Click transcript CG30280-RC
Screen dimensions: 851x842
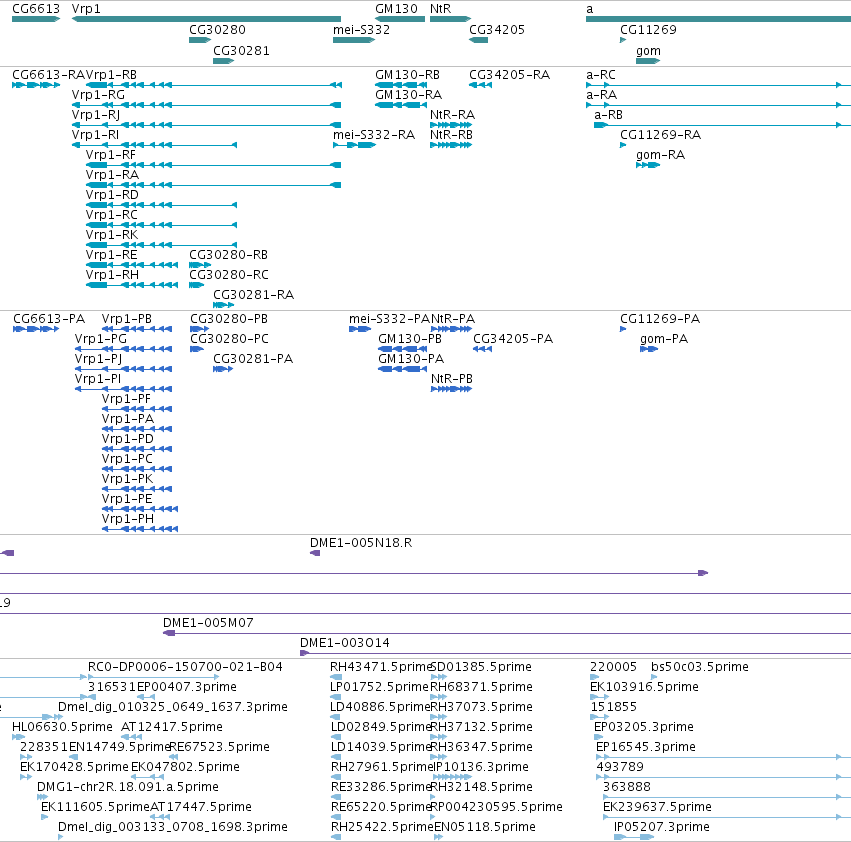[196, 285]
